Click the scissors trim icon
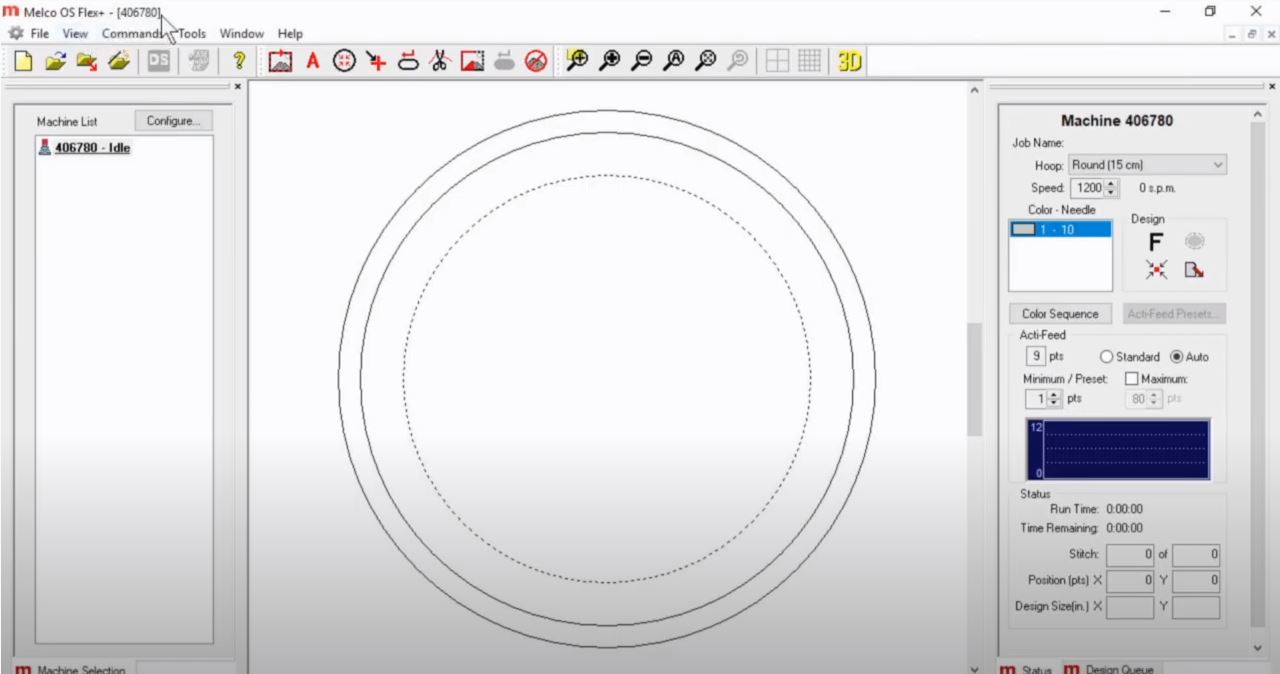This screenshot has width=1280, height=674. [439, 61]
